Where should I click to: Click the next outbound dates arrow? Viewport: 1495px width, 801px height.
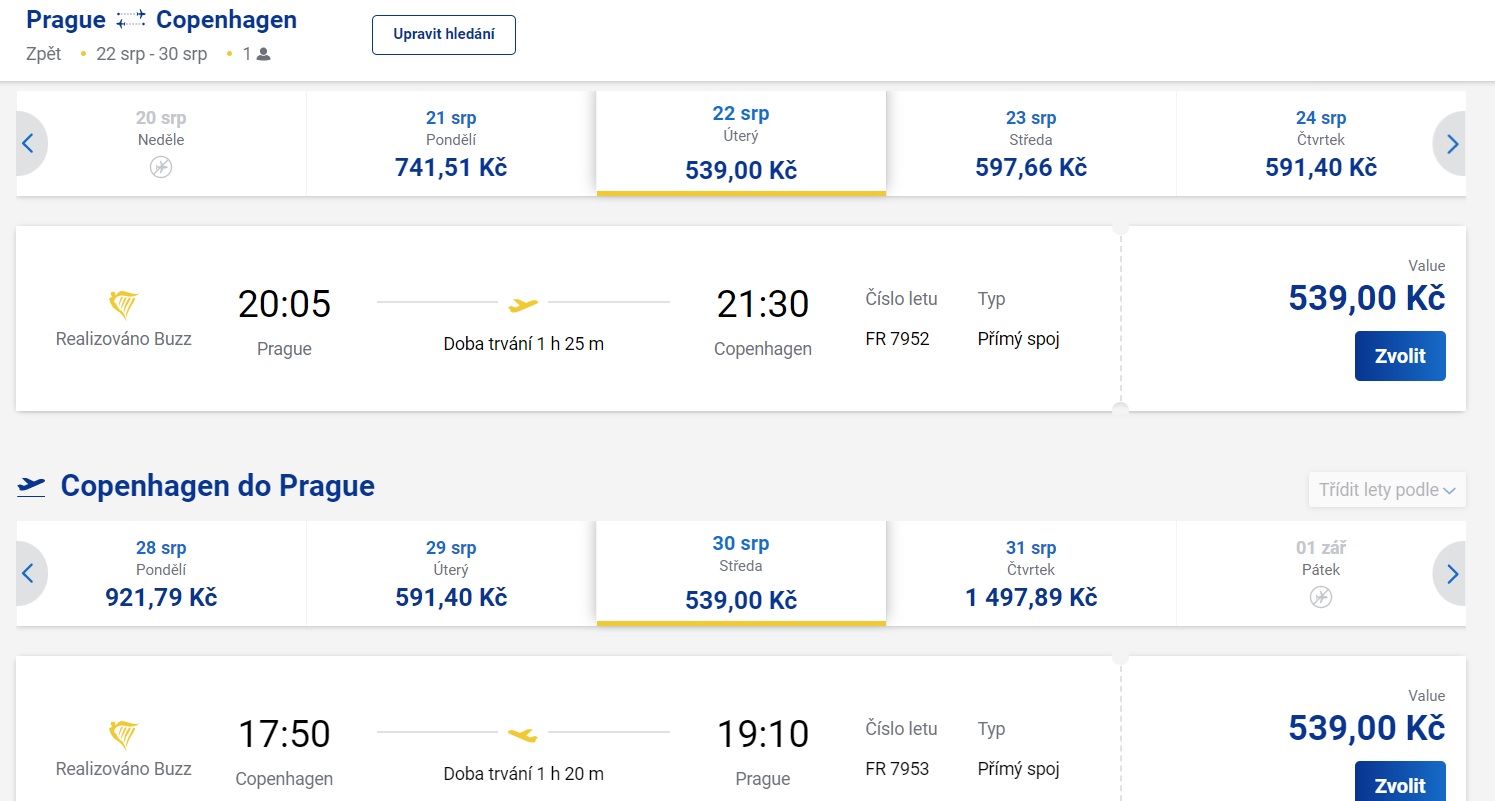(1451, 144)
